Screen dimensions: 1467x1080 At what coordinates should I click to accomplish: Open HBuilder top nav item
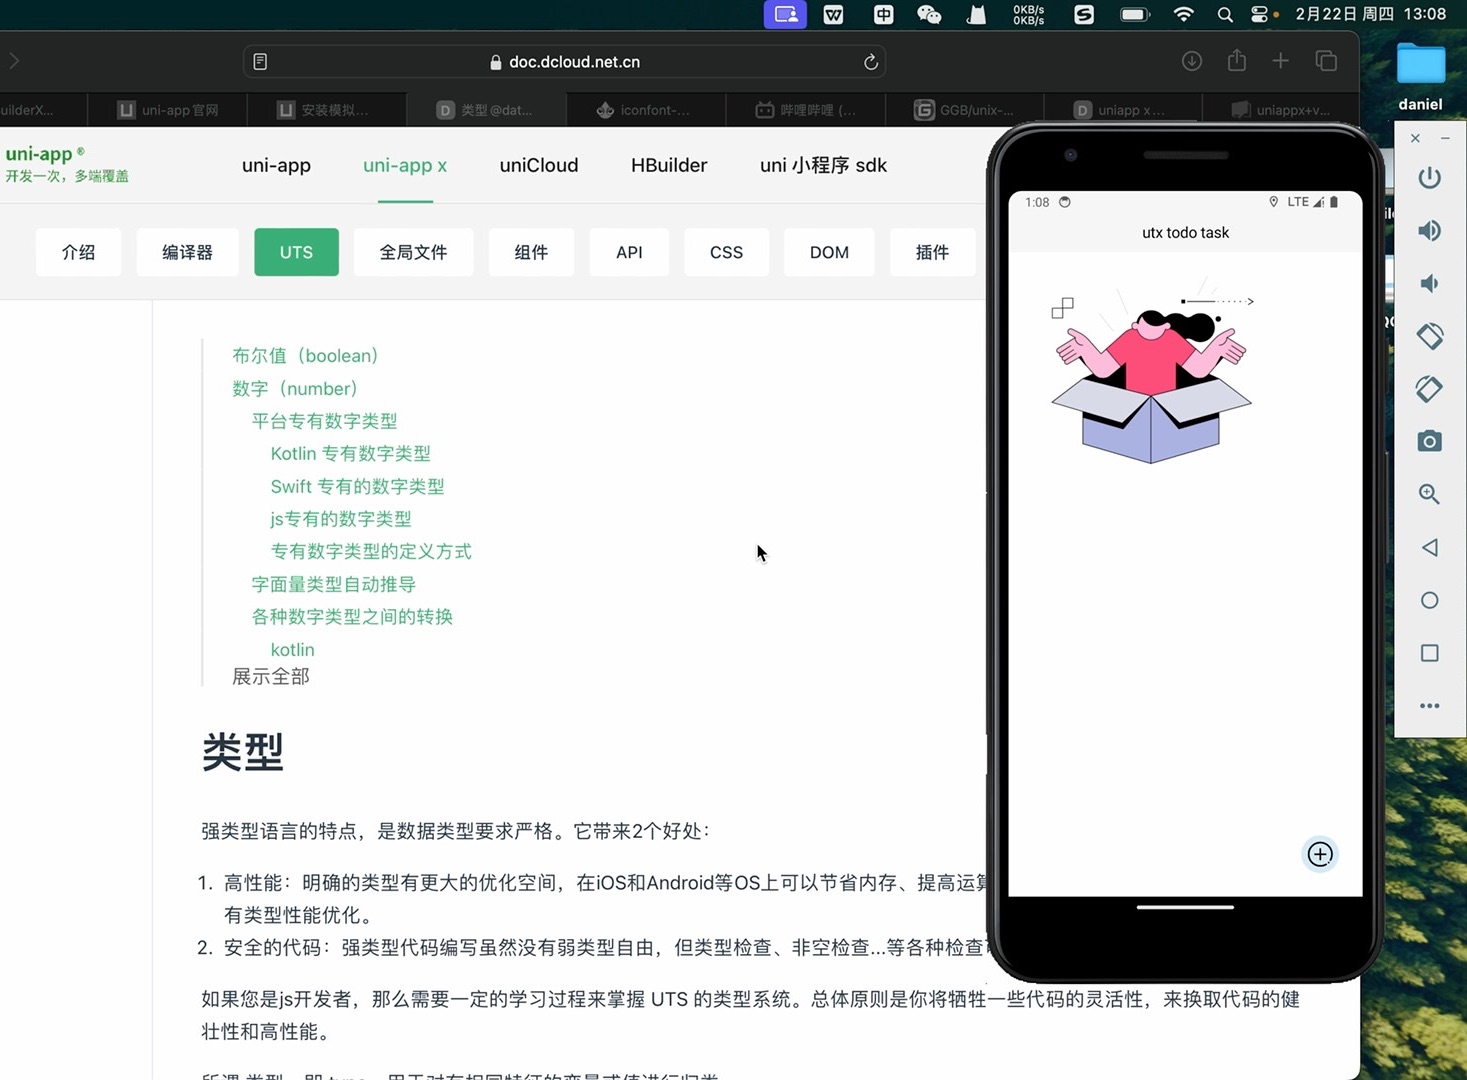(x=669, y=165)
